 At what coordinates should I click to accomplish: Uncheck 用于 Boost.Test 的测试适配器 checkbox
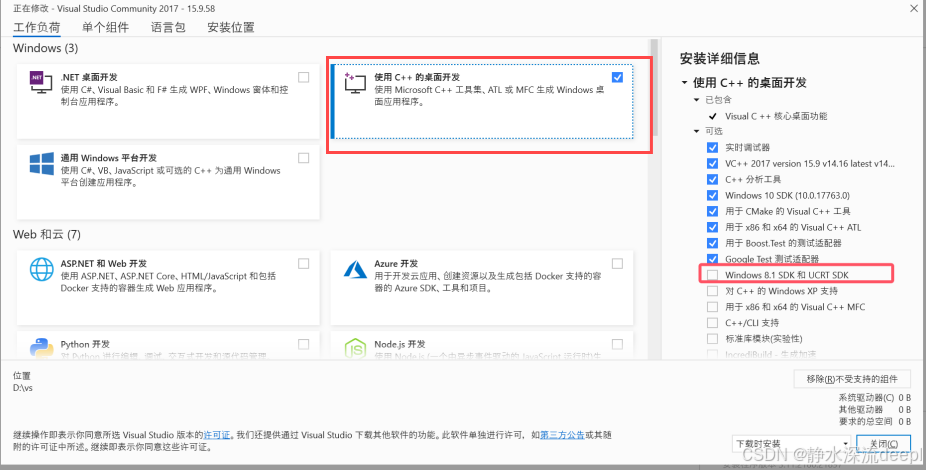tap(713, 243)
